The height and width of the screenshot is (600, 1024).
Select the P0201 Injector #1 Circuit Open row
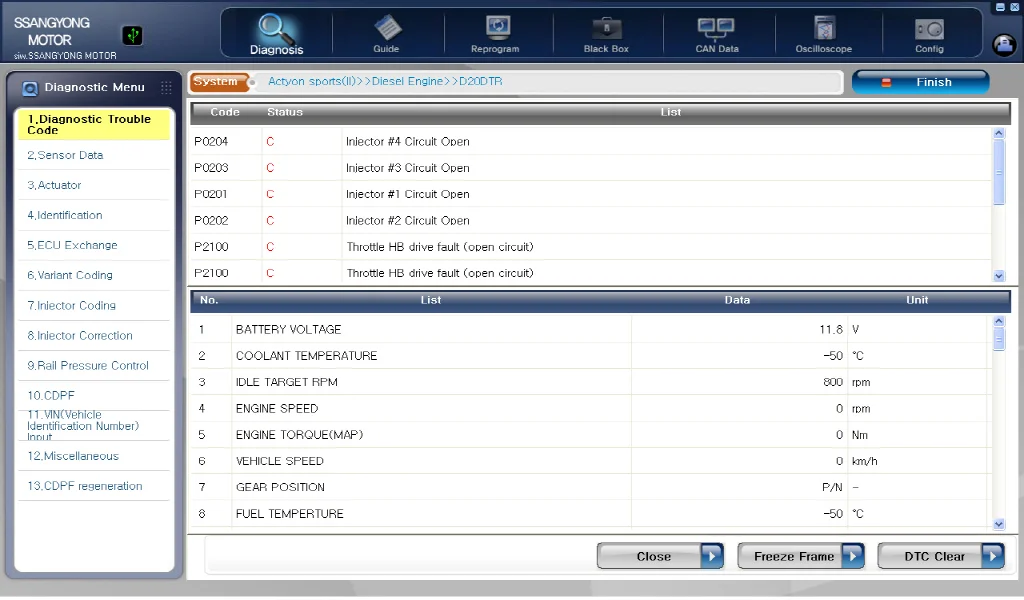pos(591,195)
